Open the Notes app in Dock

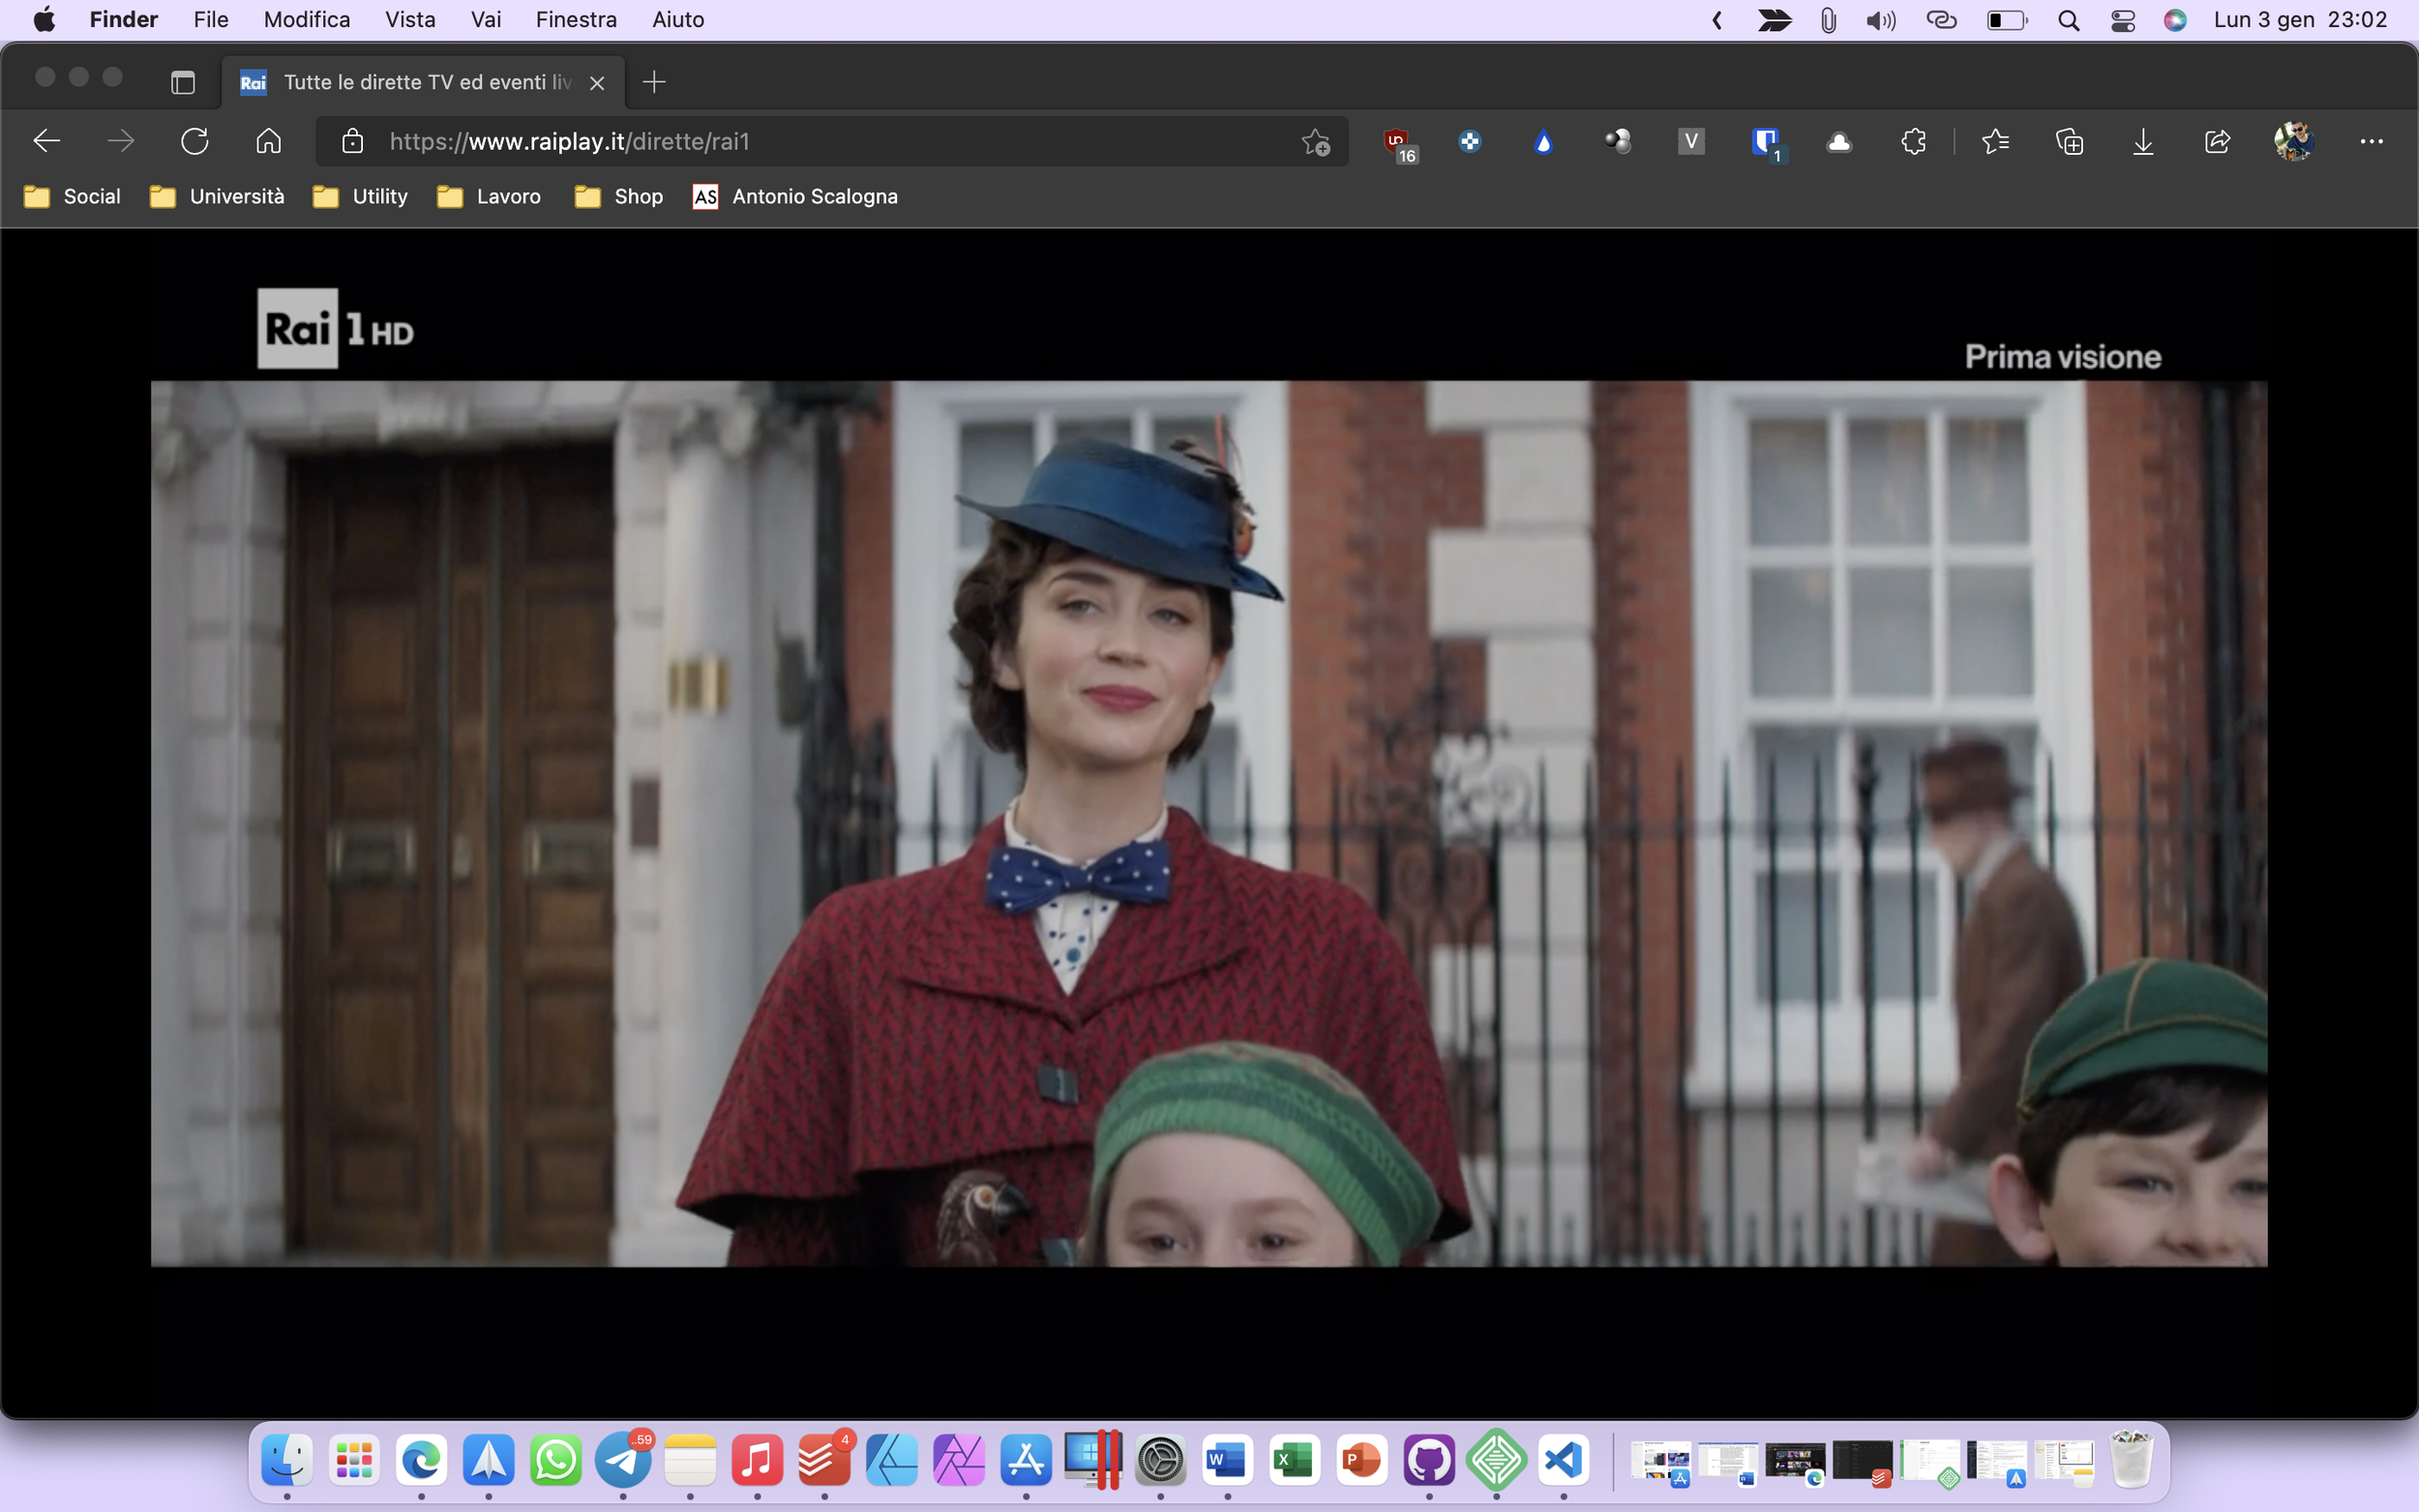click(x=690, y=1459)
